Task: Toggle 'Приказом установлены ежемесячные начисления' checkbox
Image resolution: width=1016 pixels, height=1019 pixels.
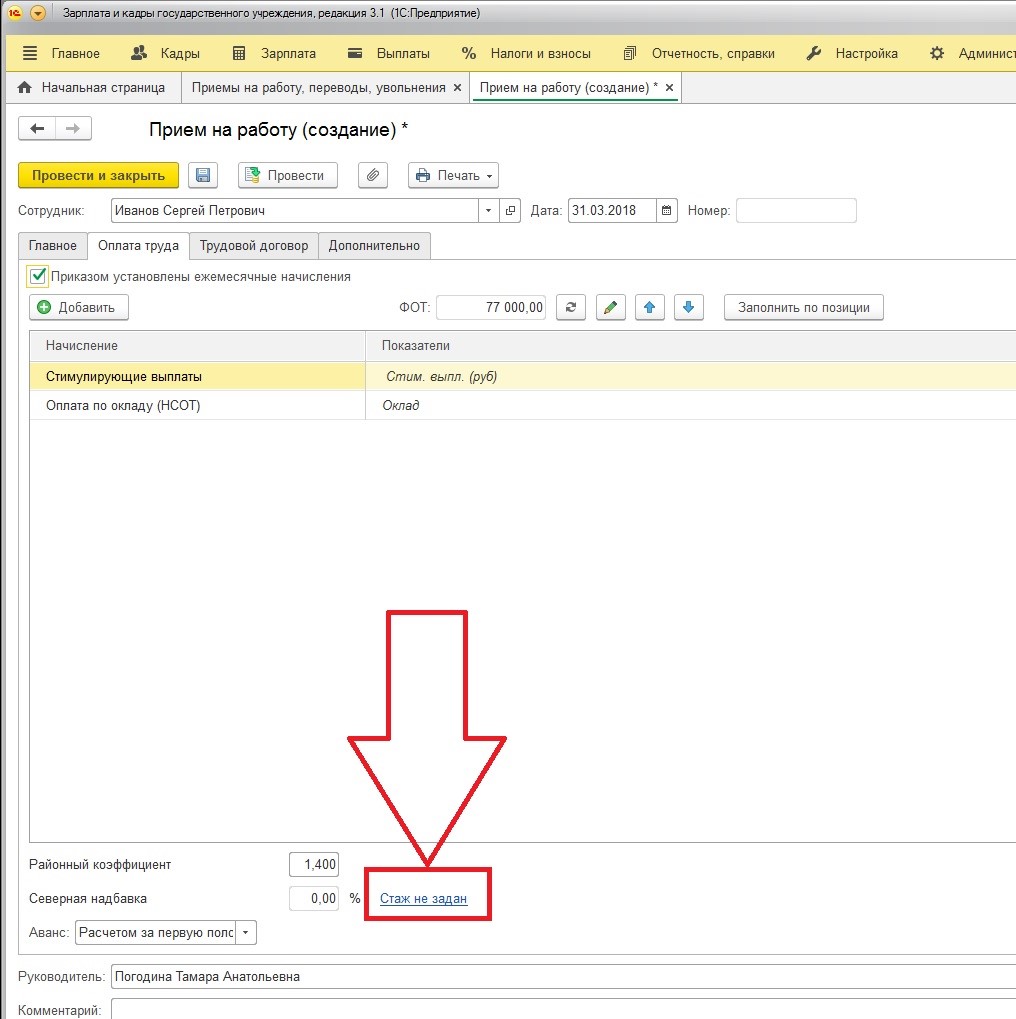Action: [38, 276]
